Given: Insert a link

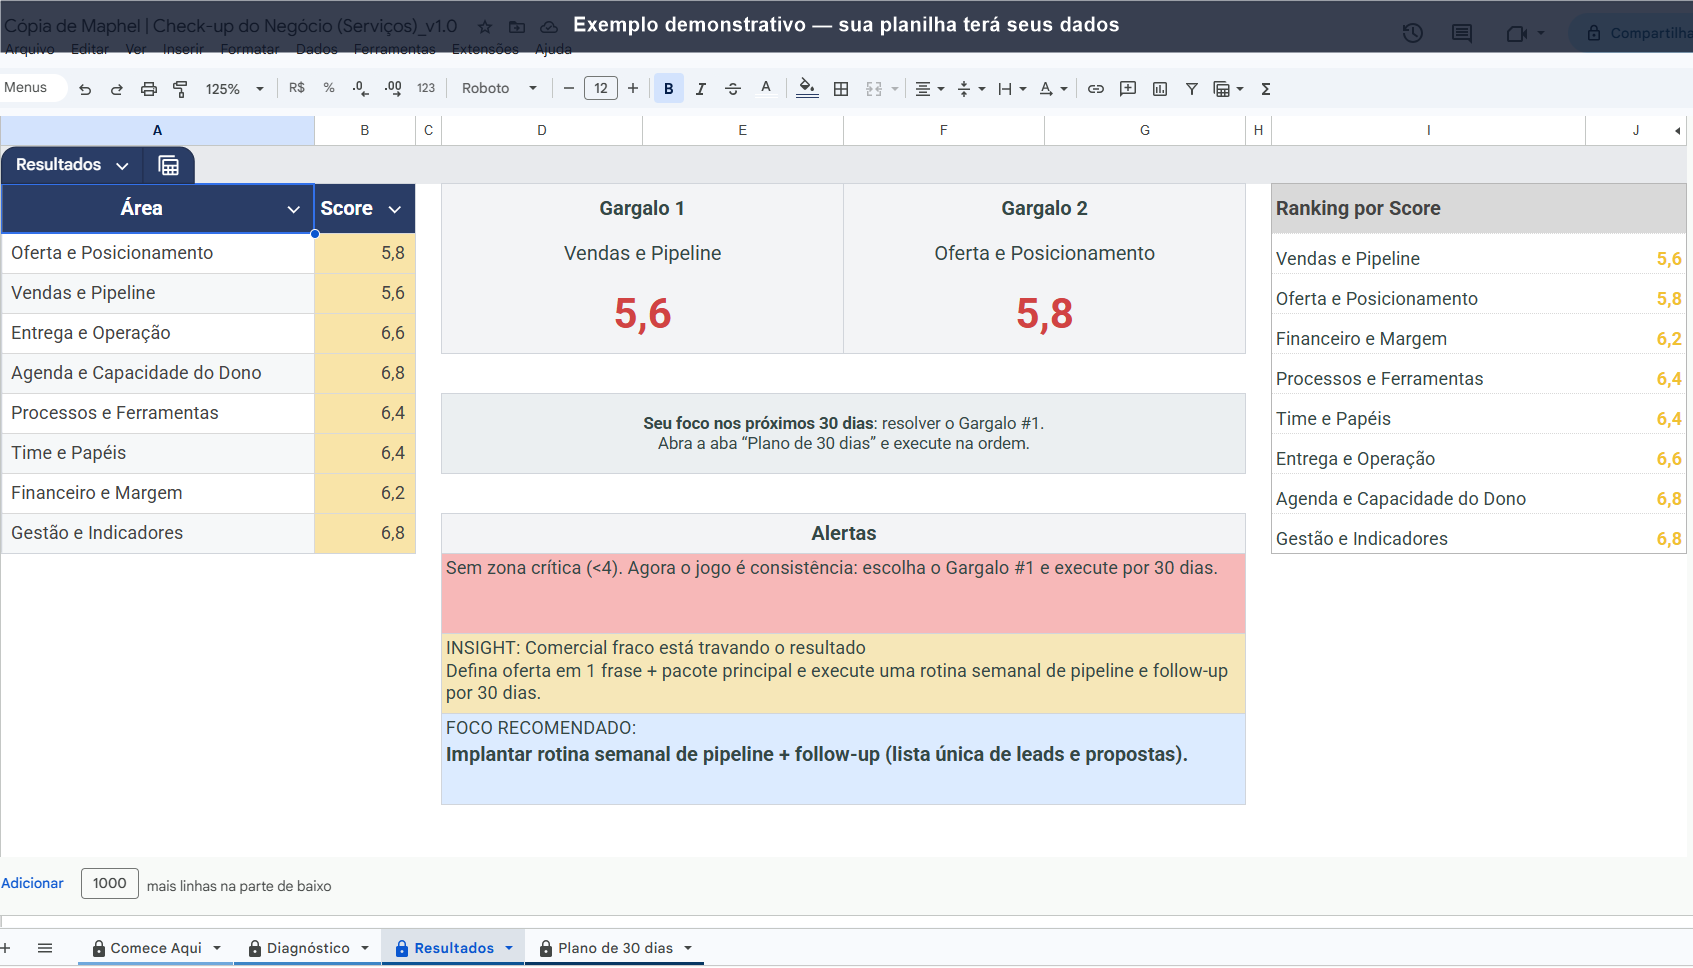Looking at the screenshot, I should (x=1096, y=89).
